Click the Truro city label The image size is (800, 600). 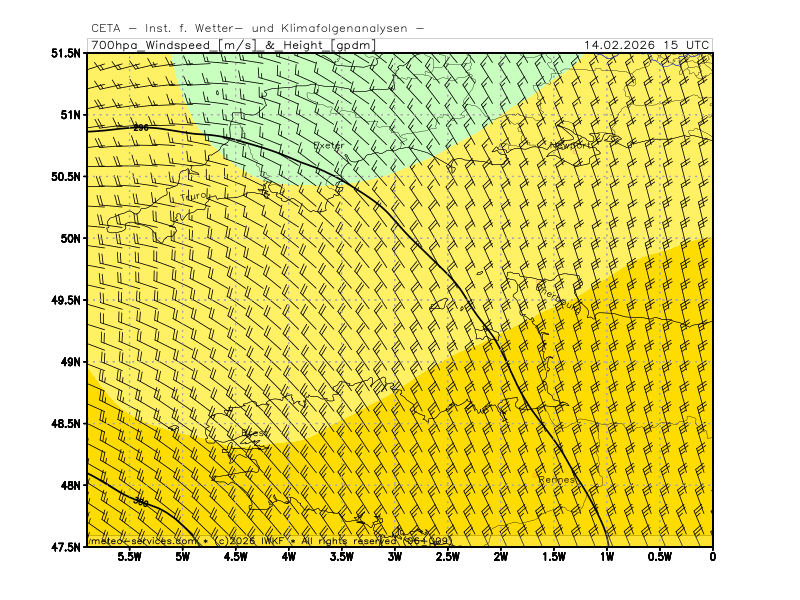(x=195, y=196)
